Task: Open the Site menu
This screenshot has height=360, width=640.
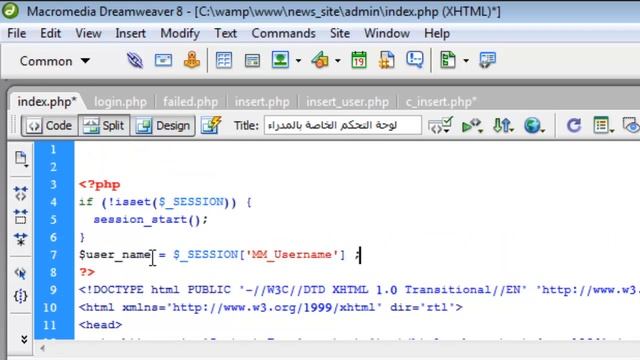Action: 340,33
